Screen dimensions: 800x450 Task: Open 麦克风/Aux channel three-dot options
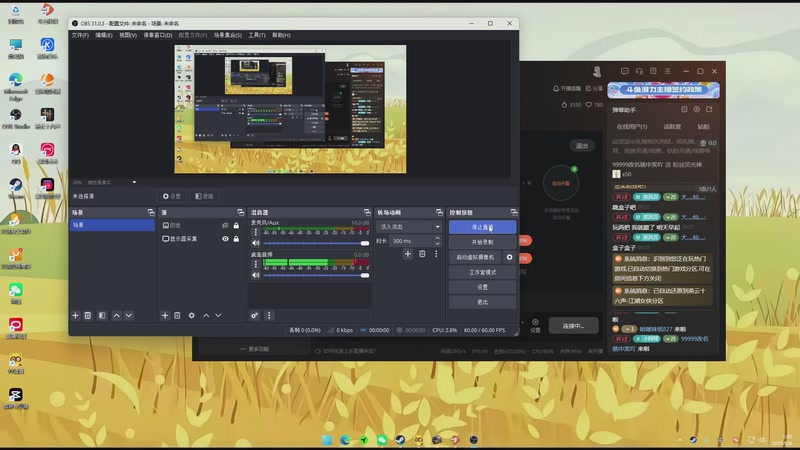(x=256, y=232)
